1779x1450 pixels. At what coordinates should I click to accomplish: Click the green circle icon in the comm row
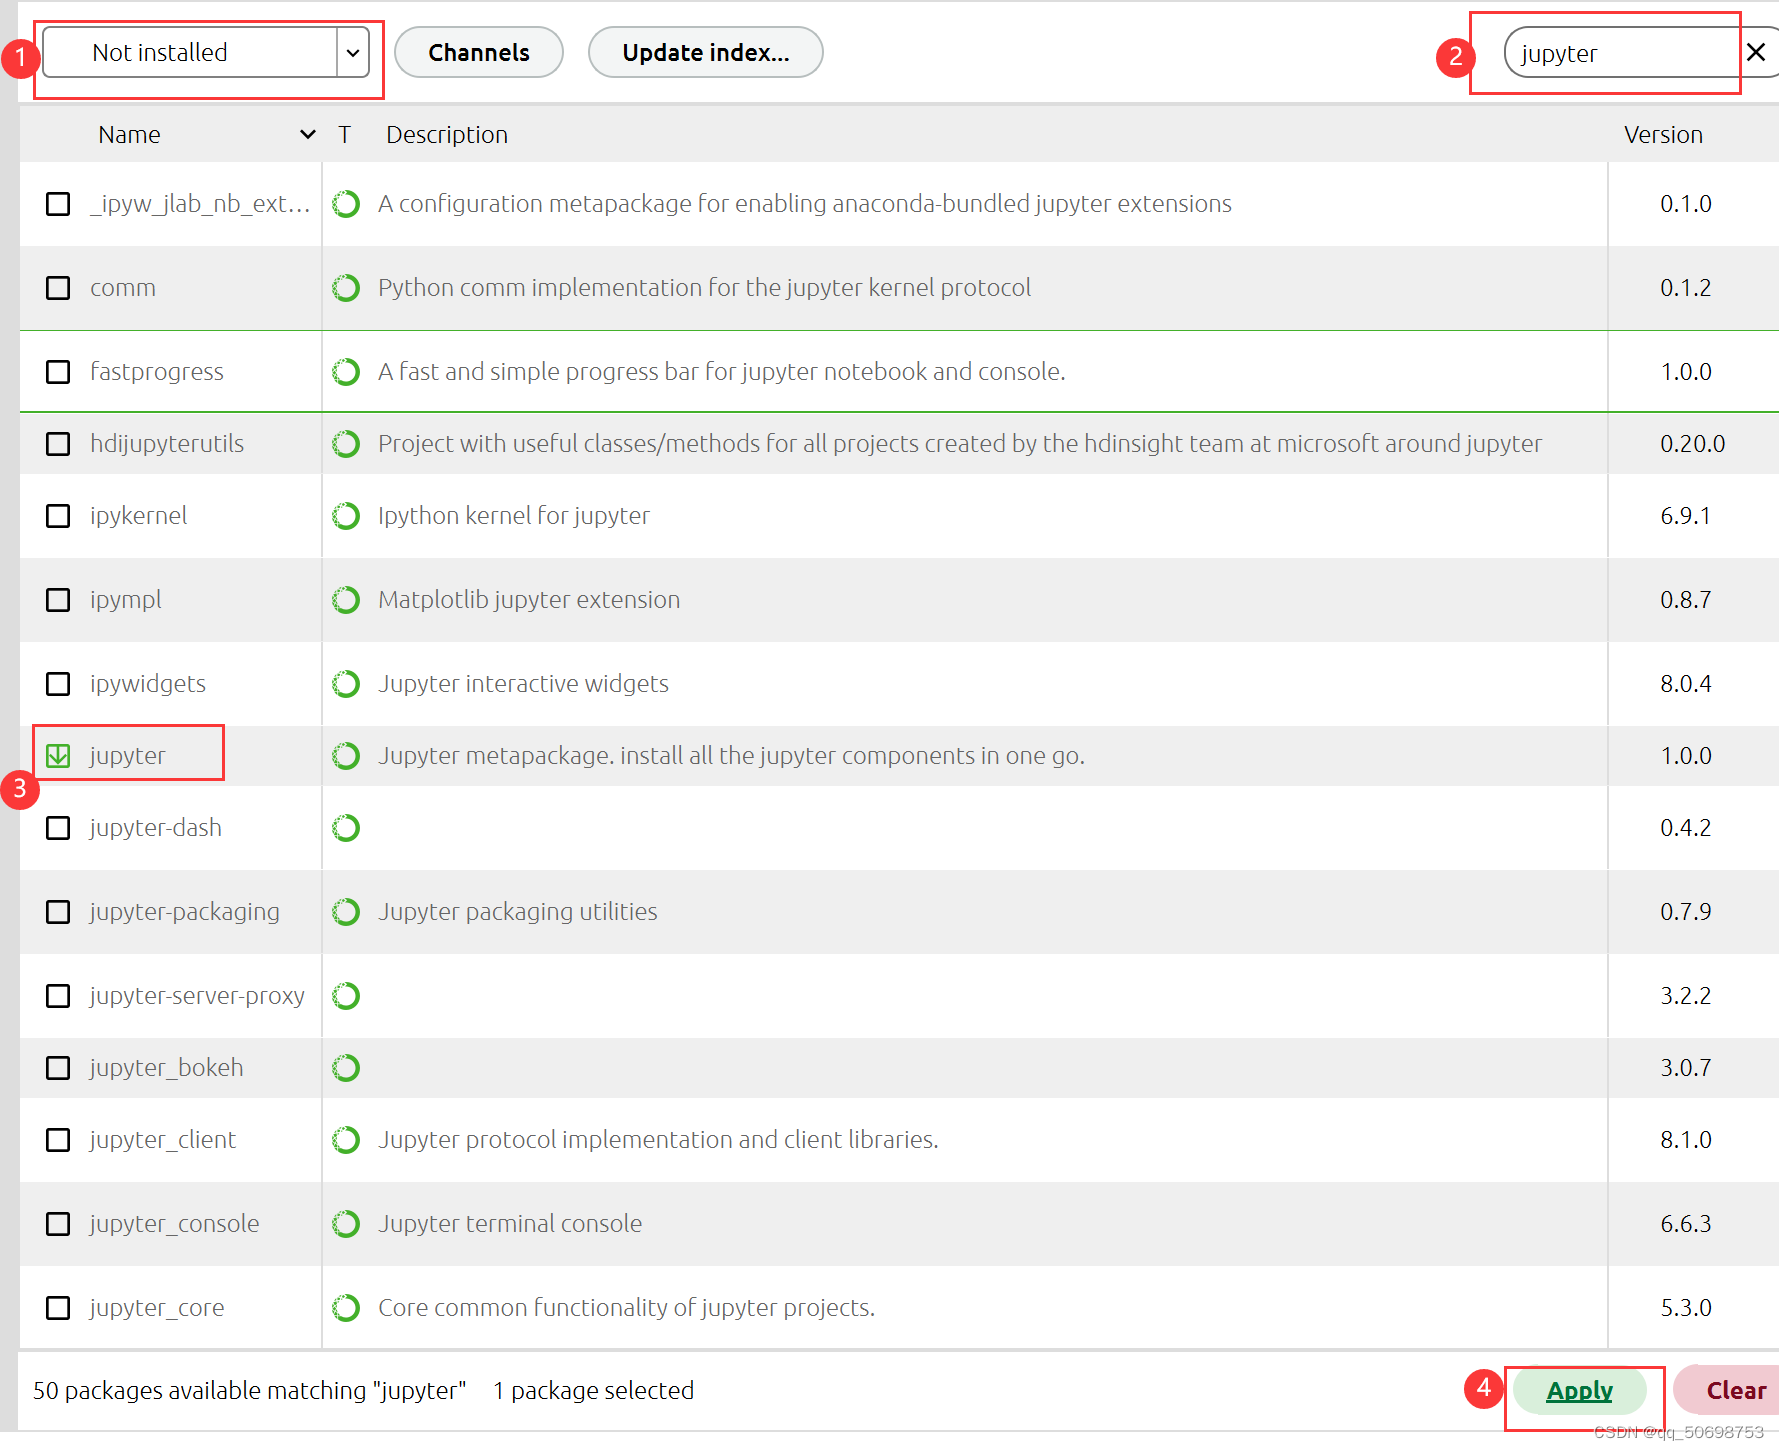coord(346,288)
